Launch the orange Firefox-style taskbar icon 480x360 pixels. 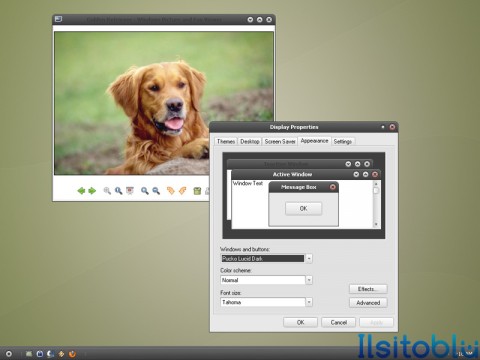(72, 354)
